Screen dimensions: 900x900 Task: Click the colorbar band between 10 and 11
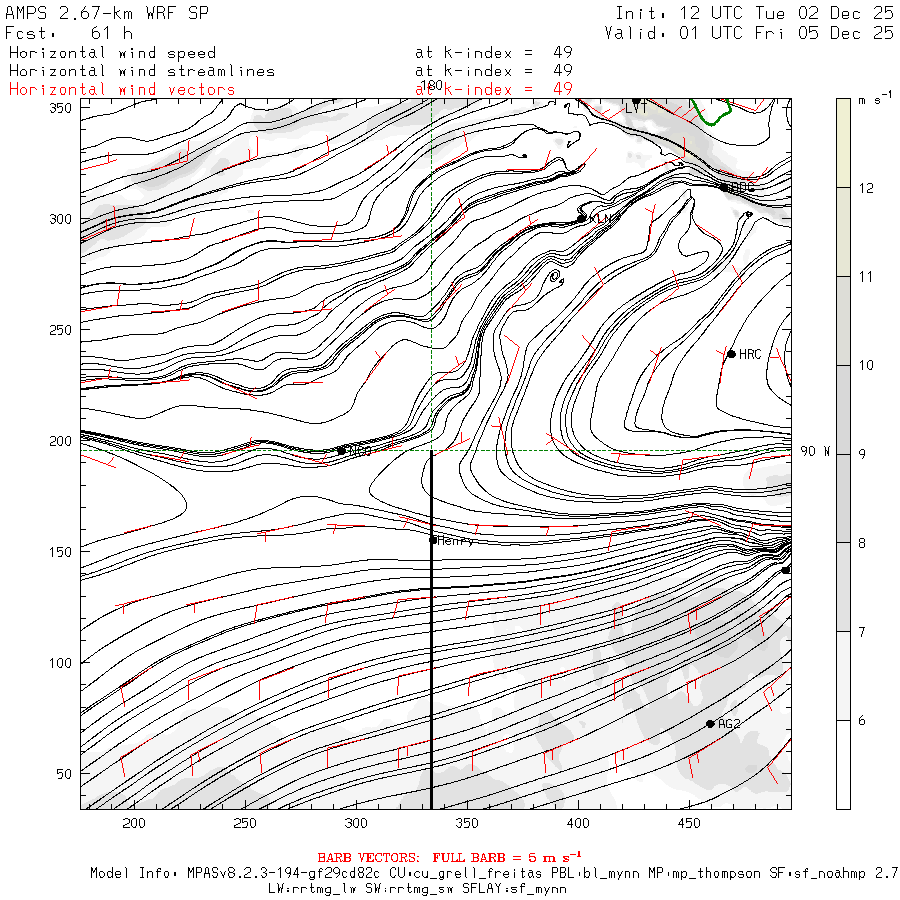(843, 321)
